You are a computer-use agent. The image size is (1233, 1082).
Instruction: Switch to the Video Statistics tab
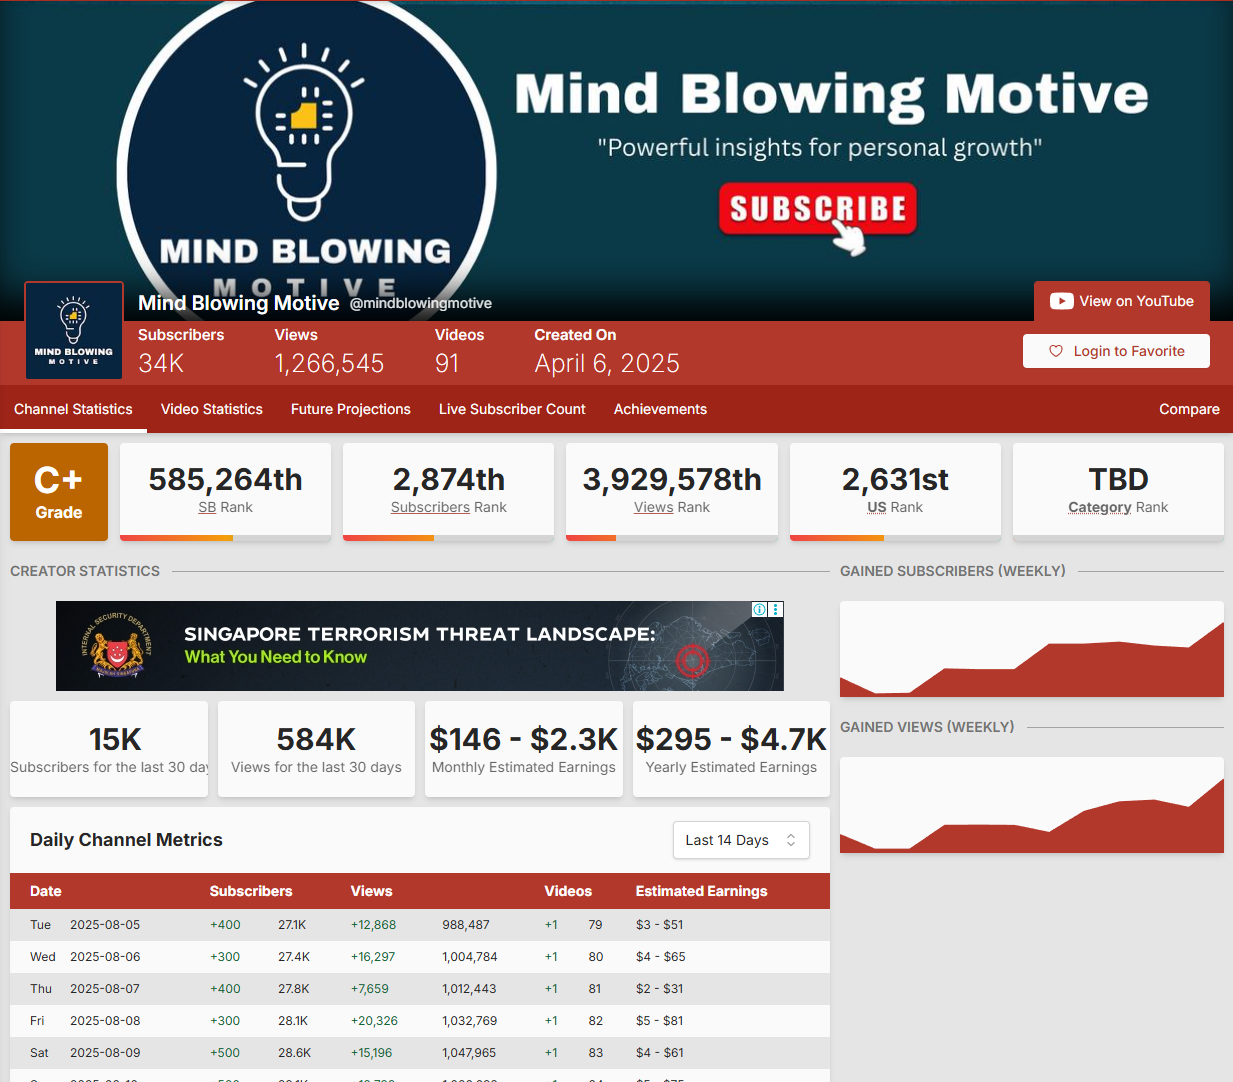point(212,409)
